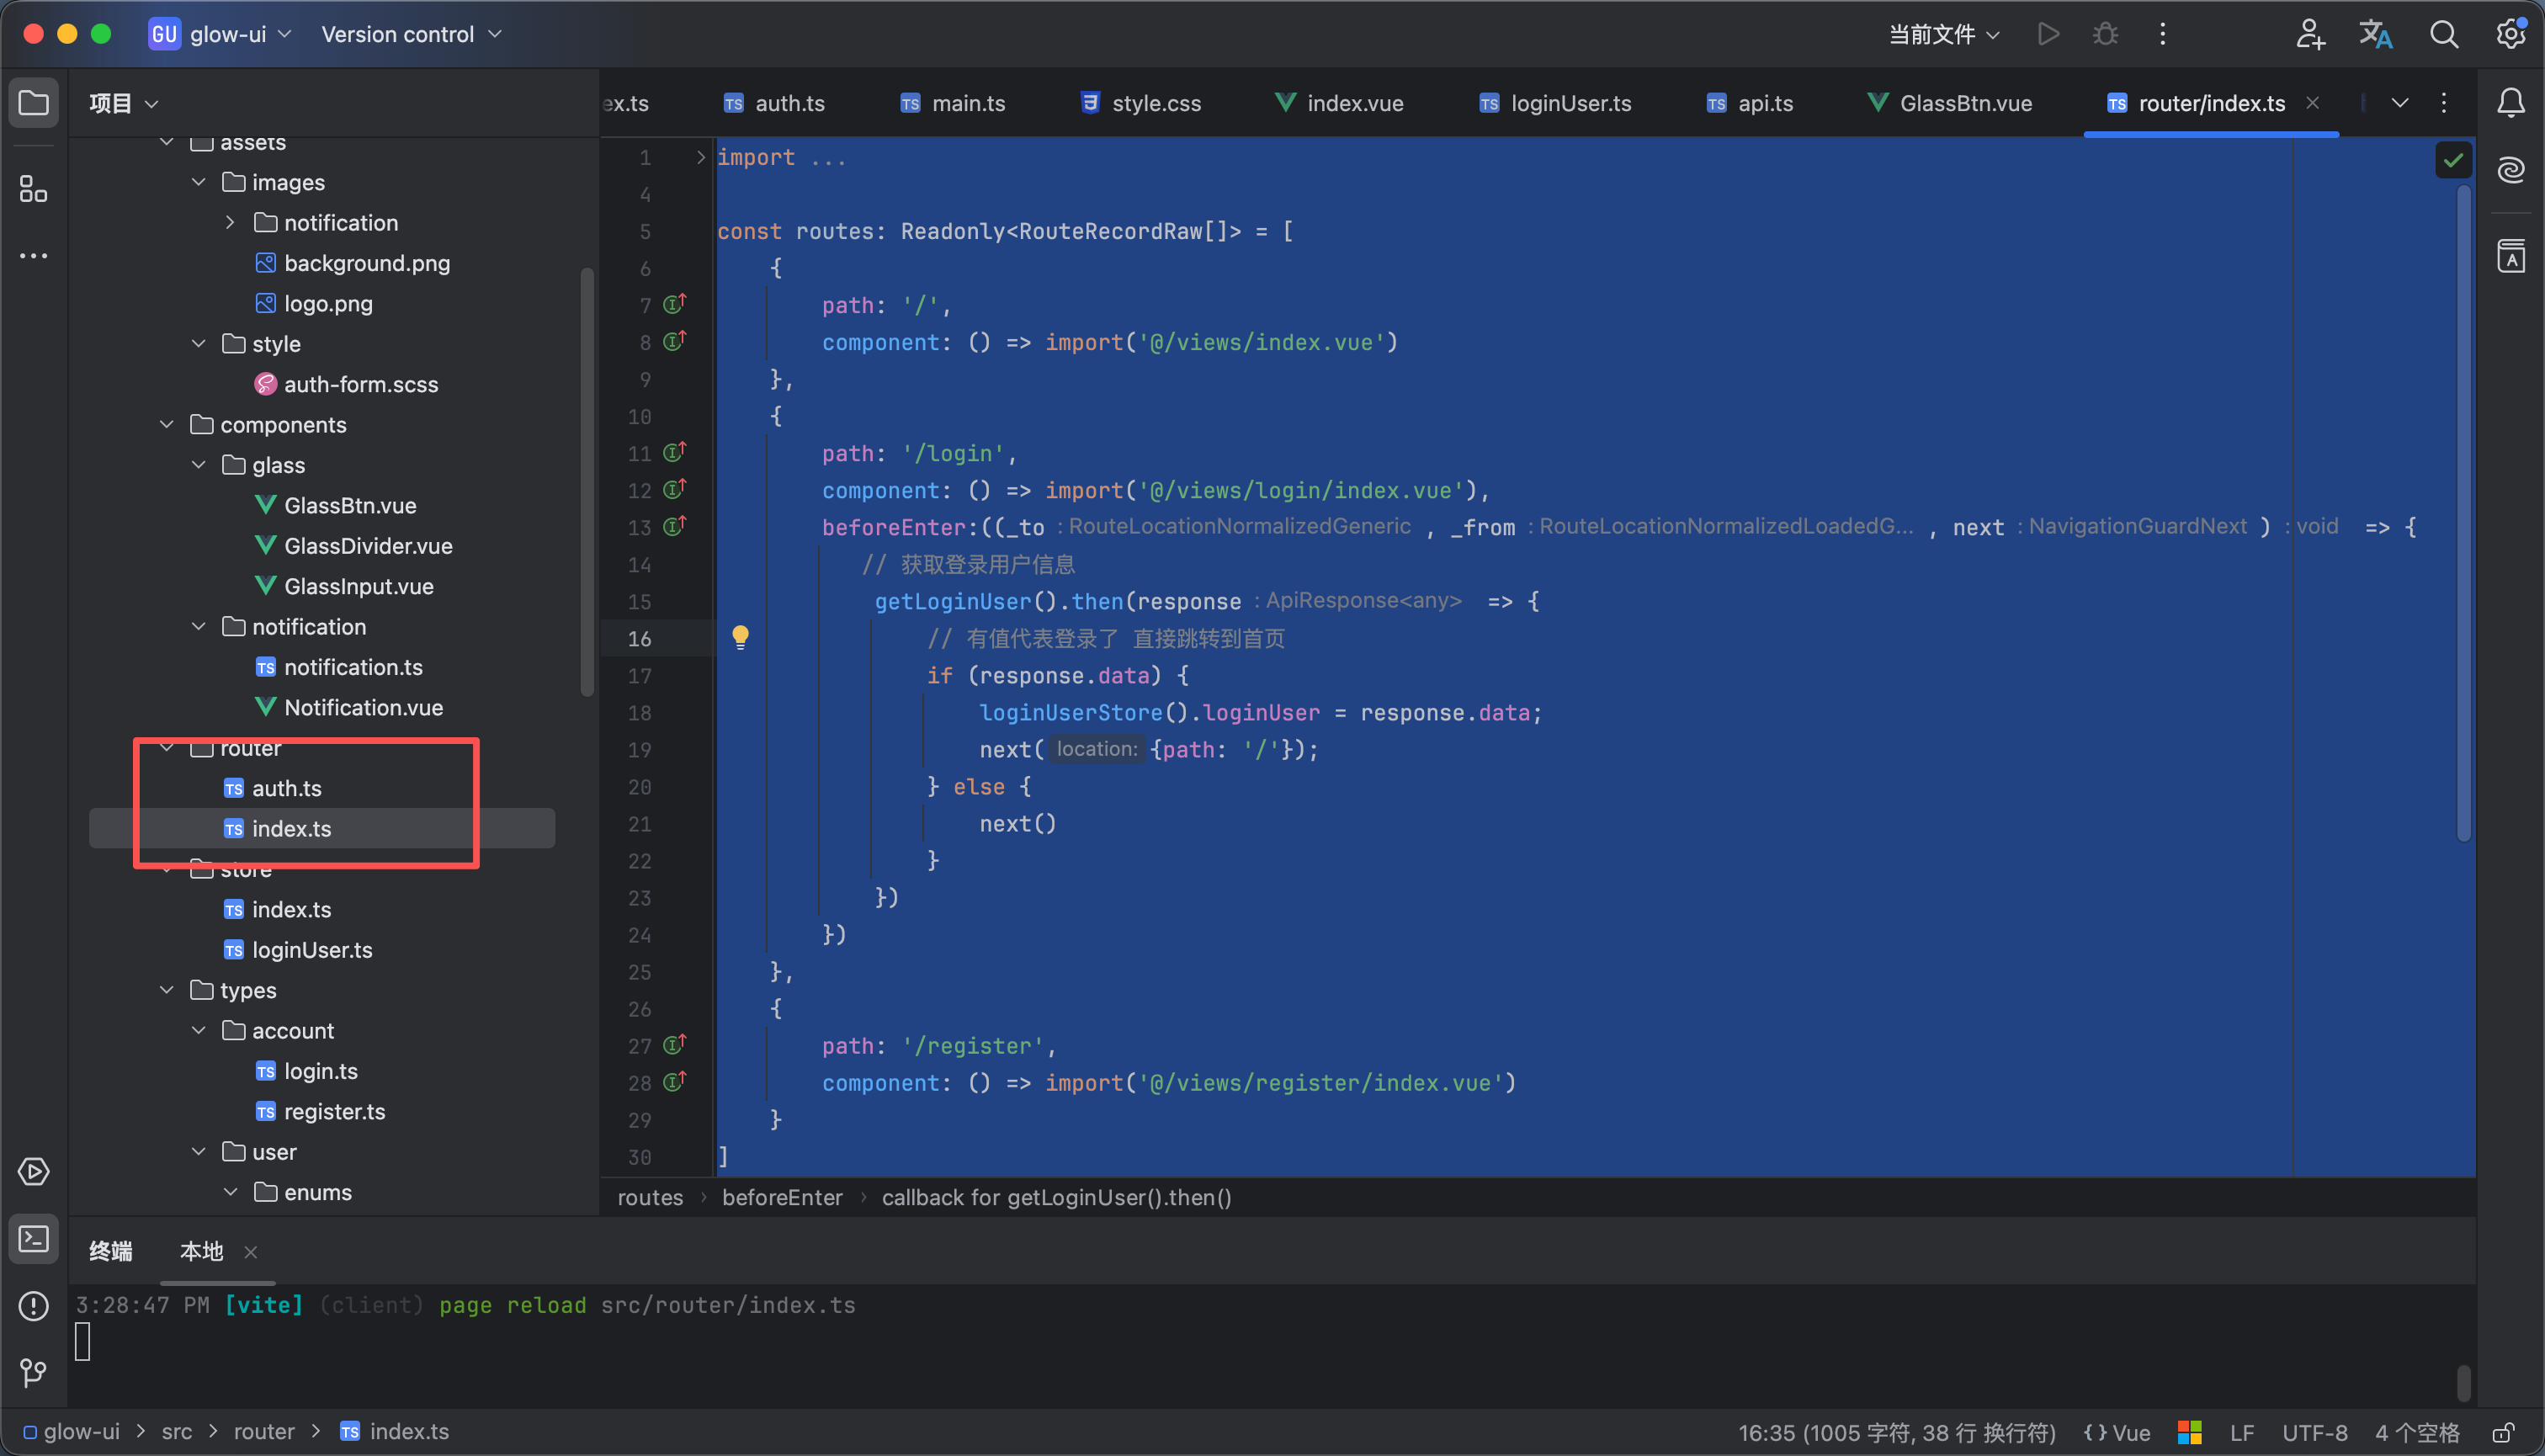Open the Version control dropdown

click(410, 34)
